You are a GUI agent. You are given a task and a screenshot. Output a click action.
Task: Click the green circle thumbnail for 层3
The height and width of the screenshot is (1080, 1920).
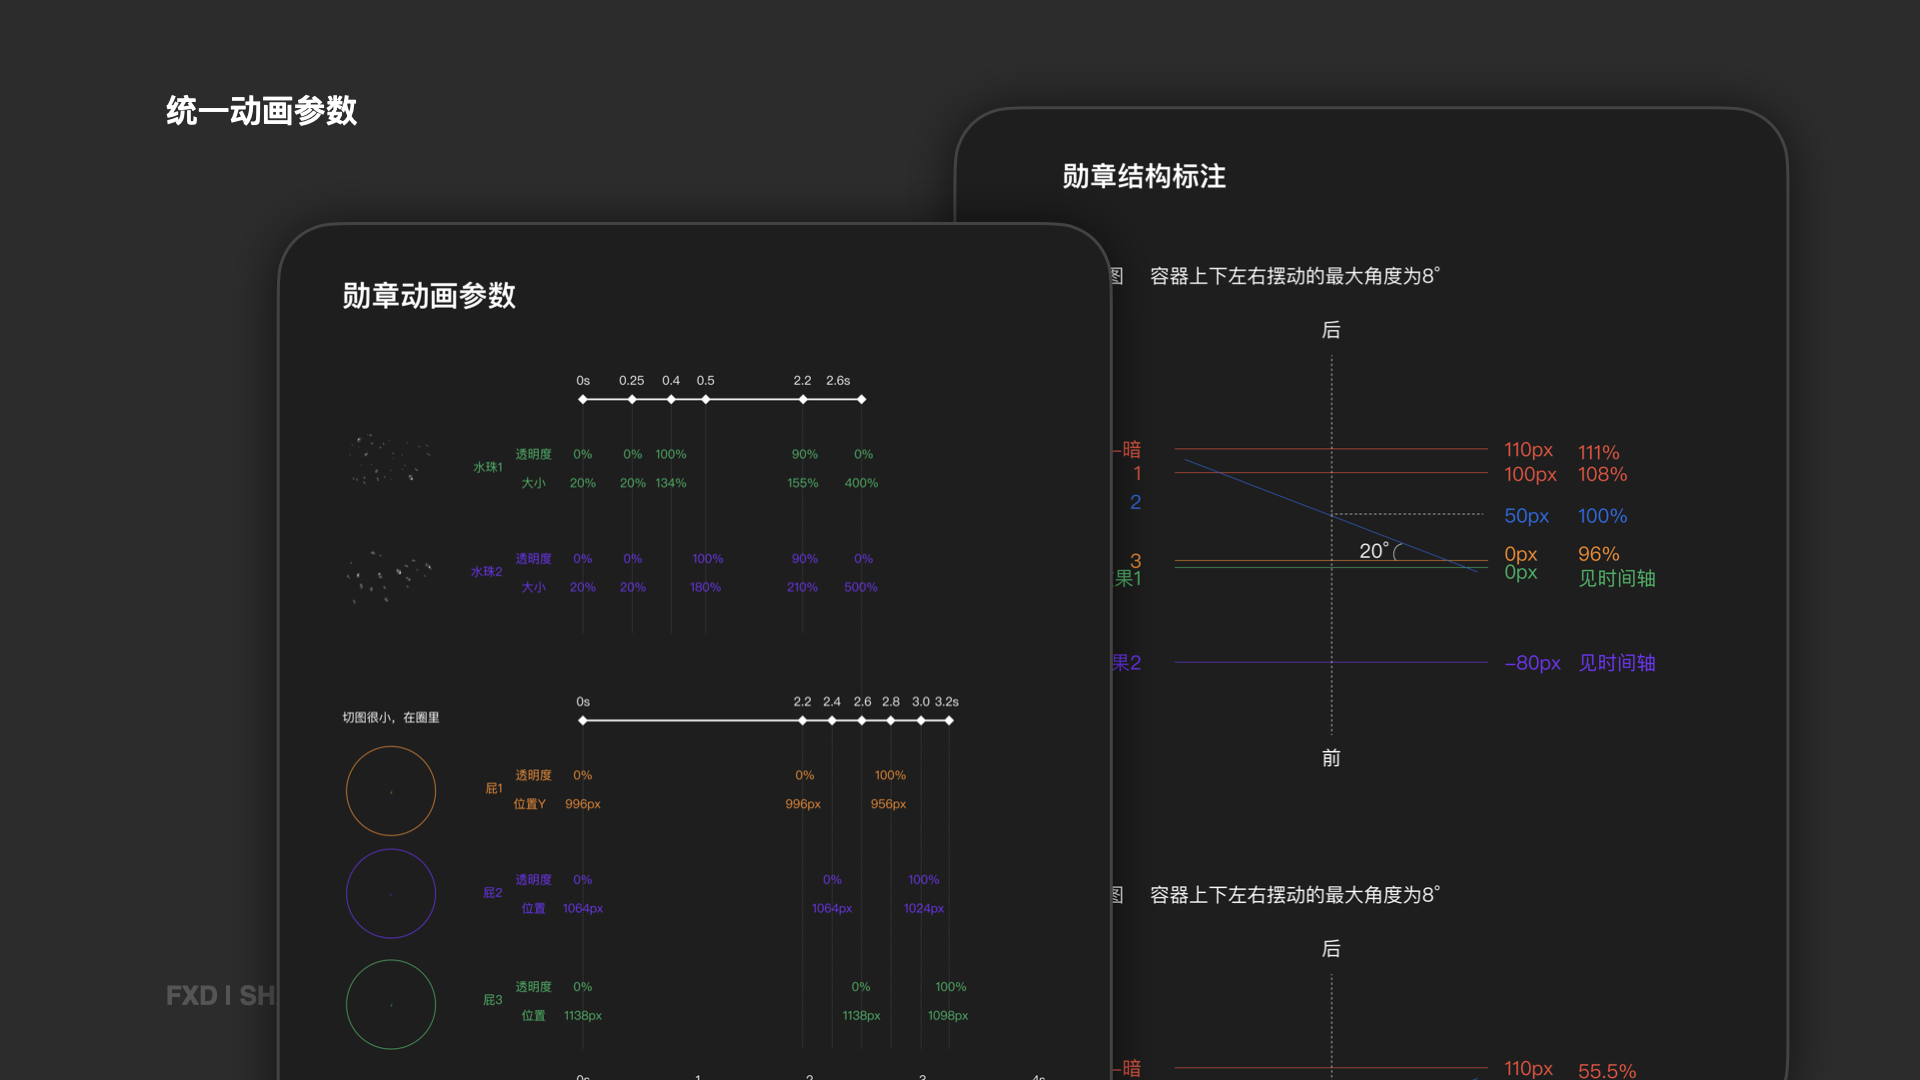391,1004
